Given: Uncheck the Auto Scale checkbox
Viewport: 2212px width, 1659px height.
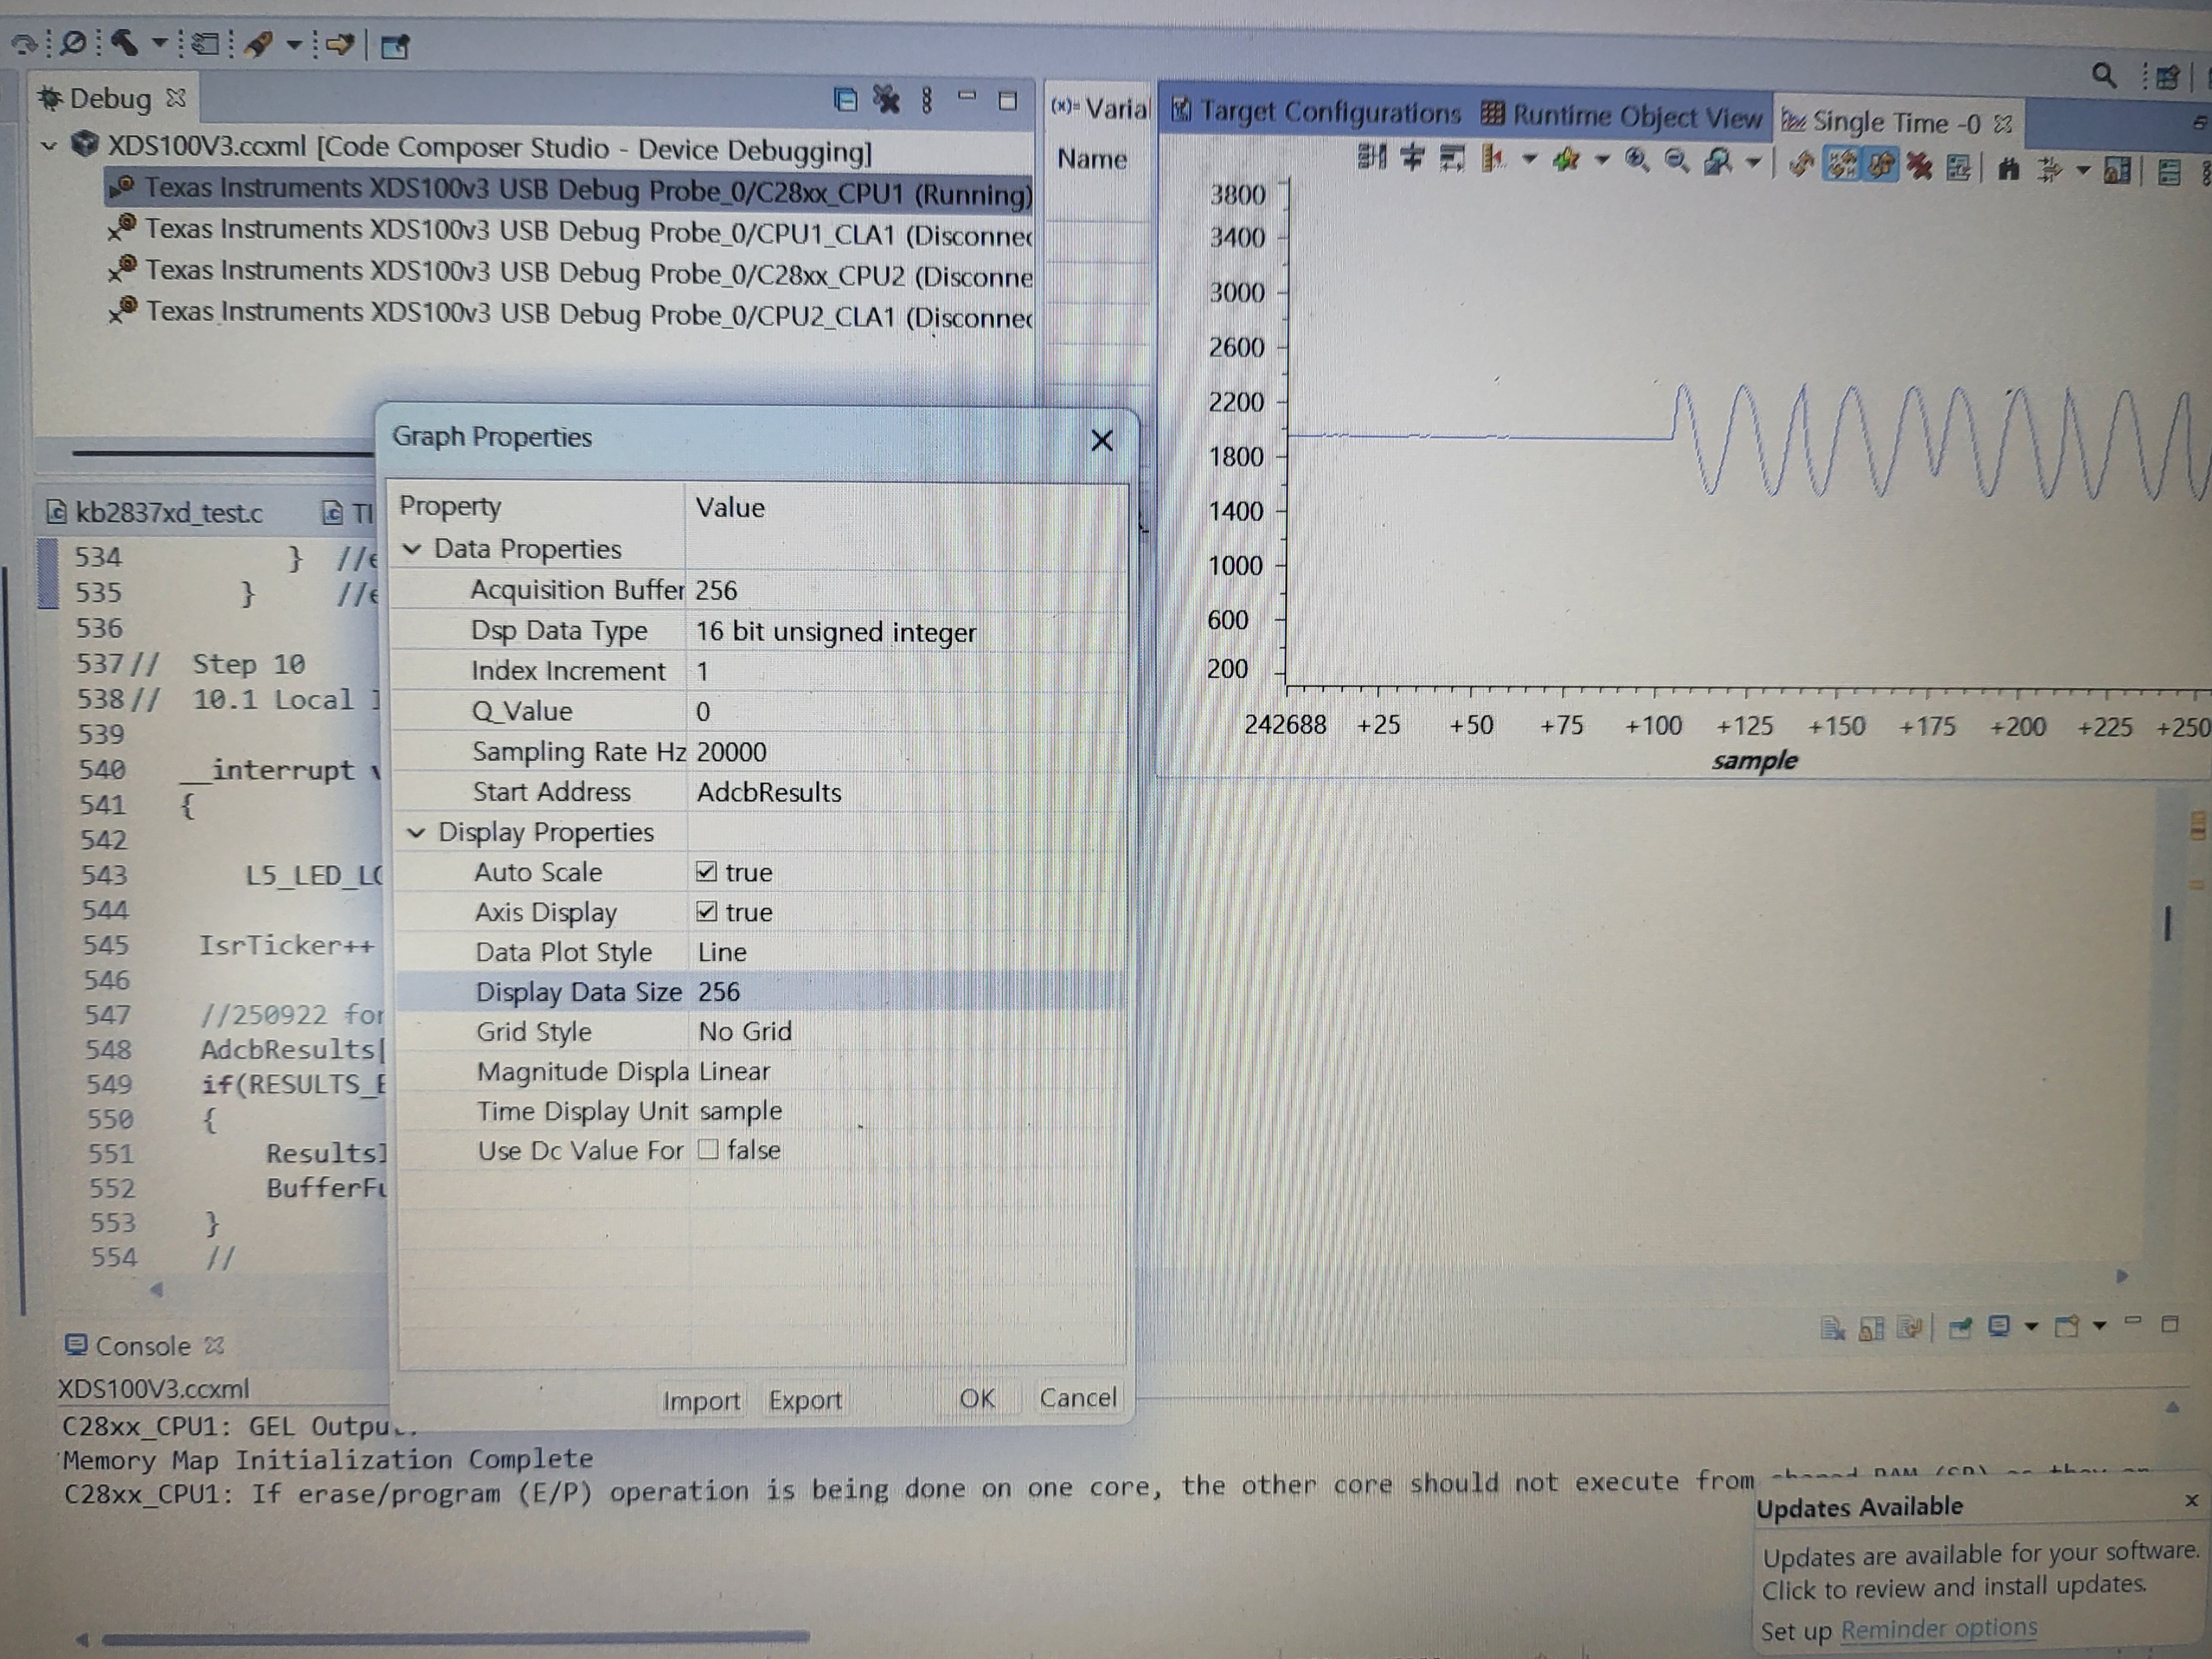Looking at the screenshot, I should click(706, 872).
